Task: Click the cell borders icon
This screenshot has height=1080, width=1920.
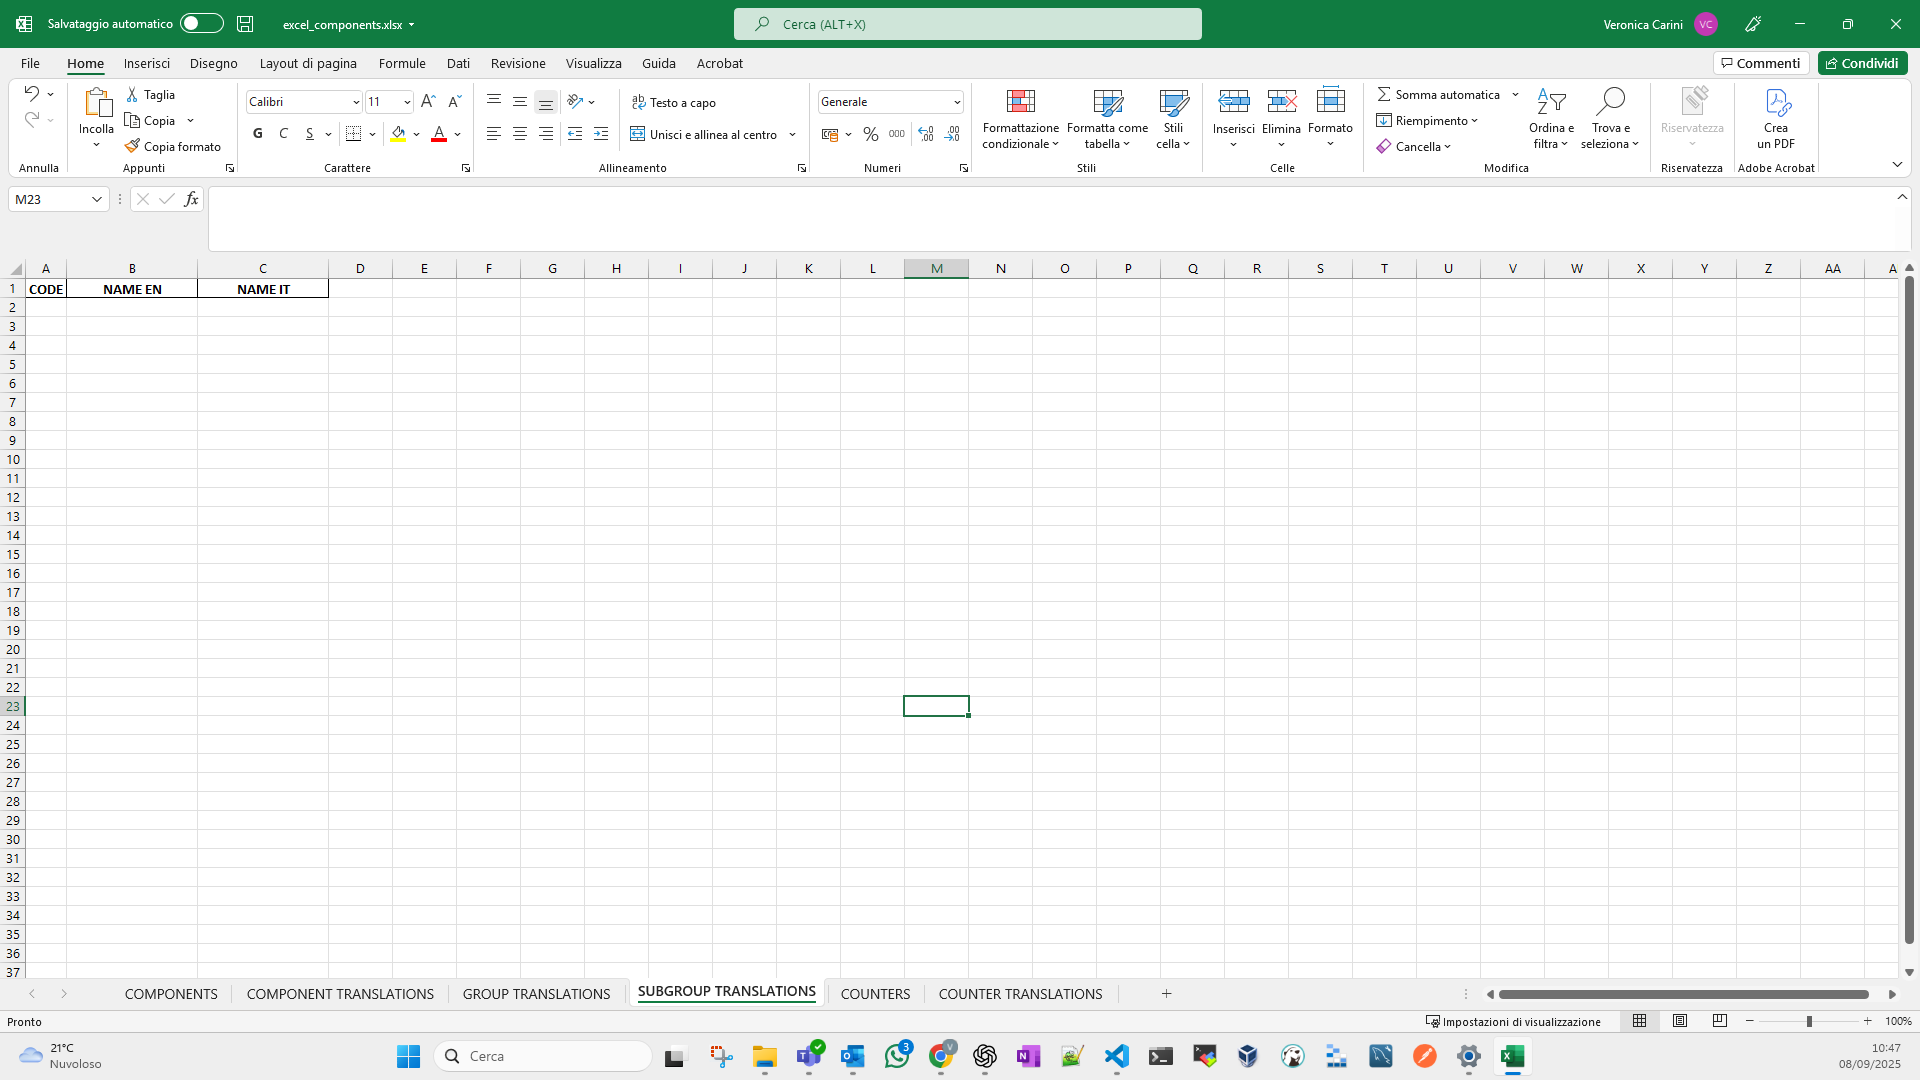Action: click(x=354, y=134)
